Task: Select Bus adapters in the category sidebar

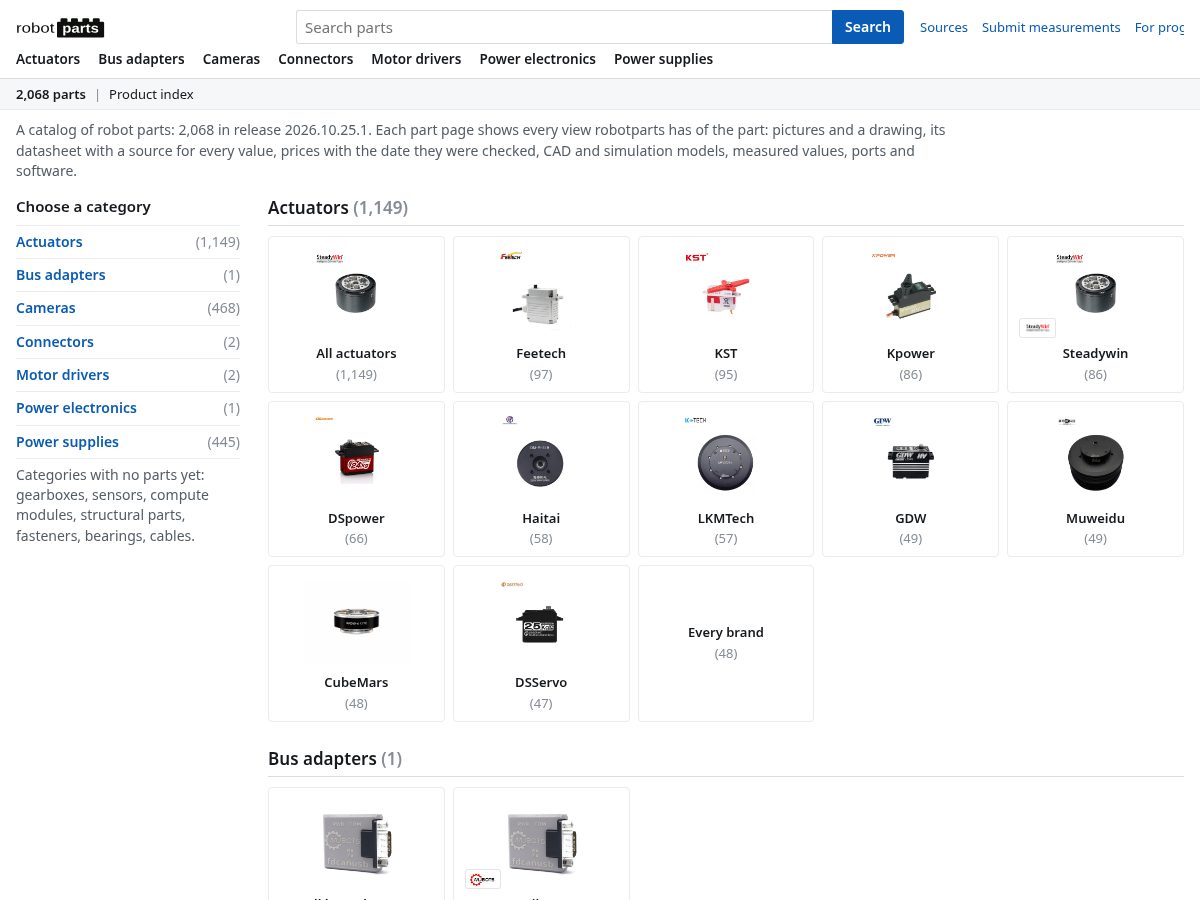Action: 61,275
